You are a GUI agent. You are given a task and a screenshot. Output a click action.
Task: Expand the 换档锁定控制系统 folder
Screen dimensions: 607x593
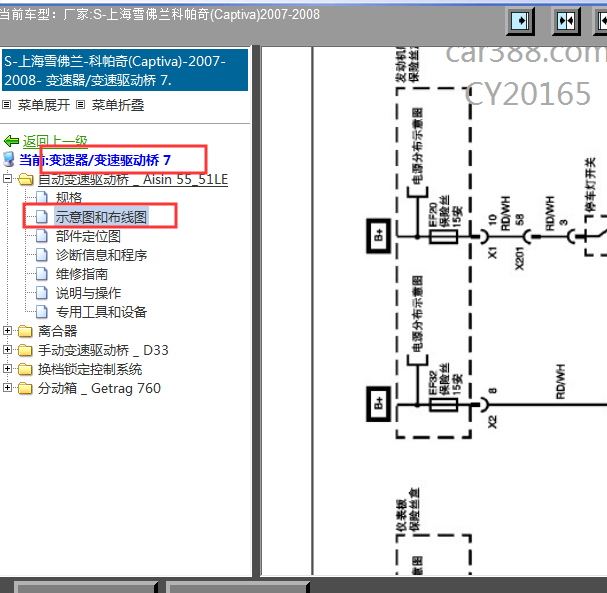tap(7, 368)
